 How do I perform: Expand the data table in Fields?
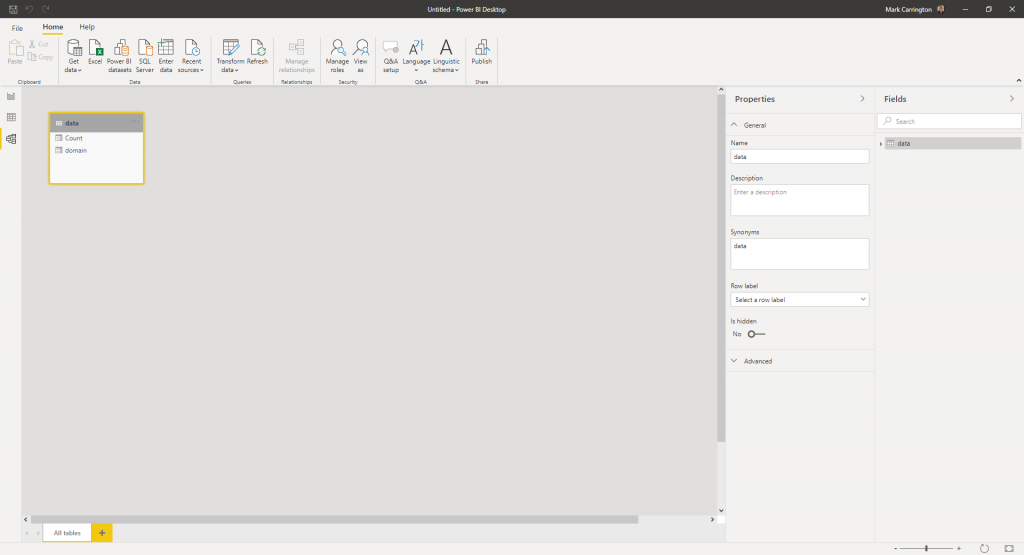coord(881,144)
